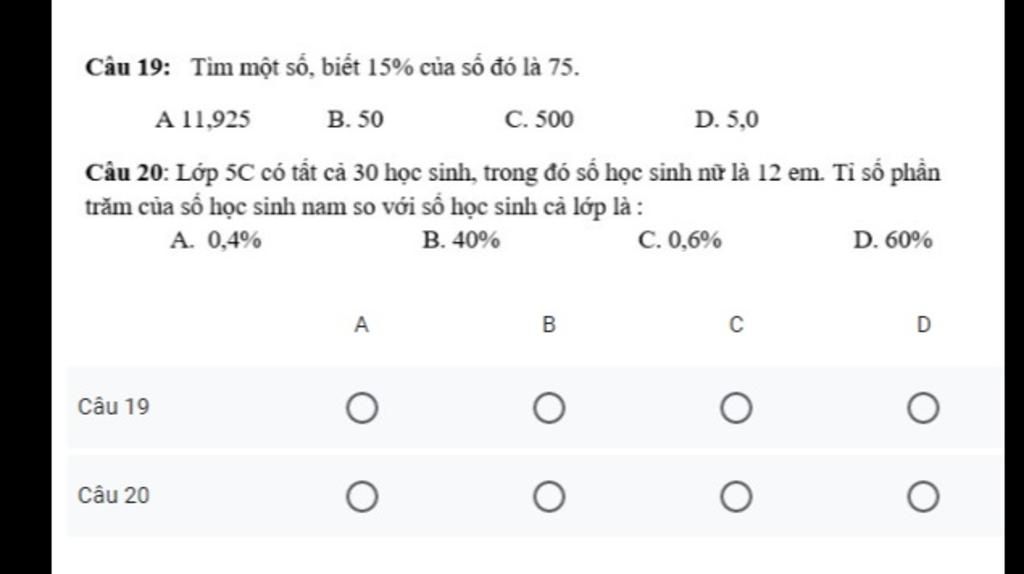Click the answer text "C. 500"
This screenshot has height=574, width=1024.
click(540, 121)
